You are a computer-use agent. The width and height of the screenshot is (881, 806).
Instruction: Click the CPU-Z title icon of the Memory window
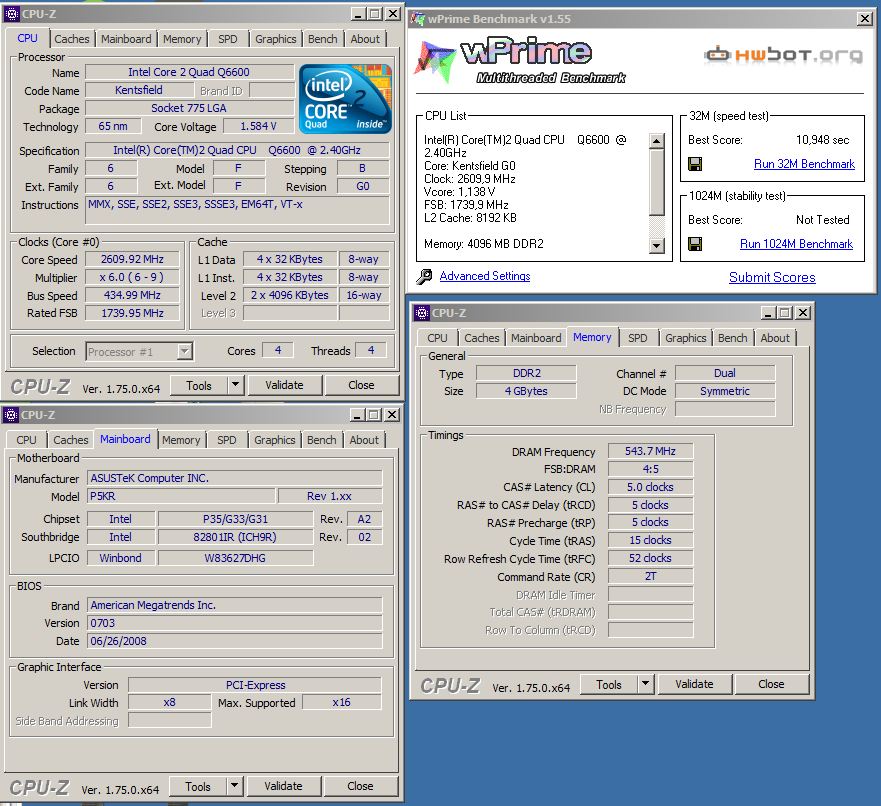tap(421, 313)
